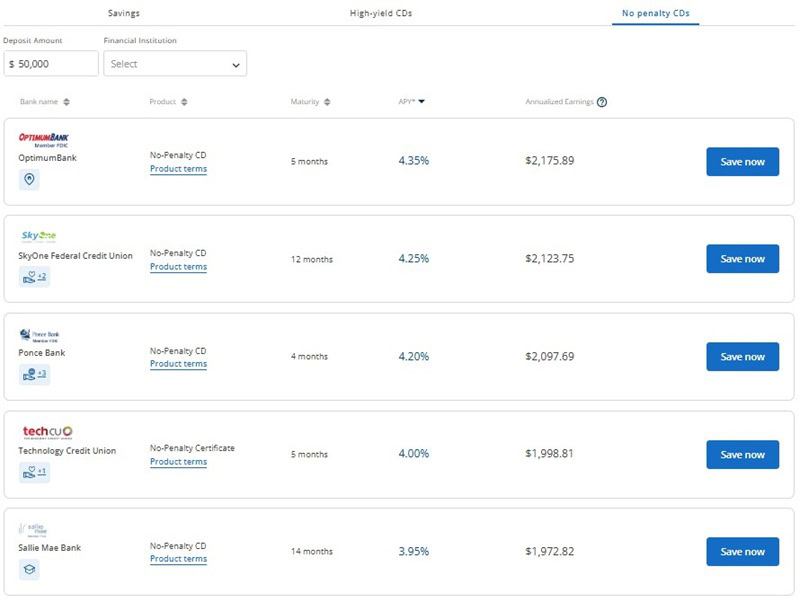Click Sallie Mae Bank graduation cap icon
Image resolution: width=800 pixels, height=602 pixels.
(29, 569)
